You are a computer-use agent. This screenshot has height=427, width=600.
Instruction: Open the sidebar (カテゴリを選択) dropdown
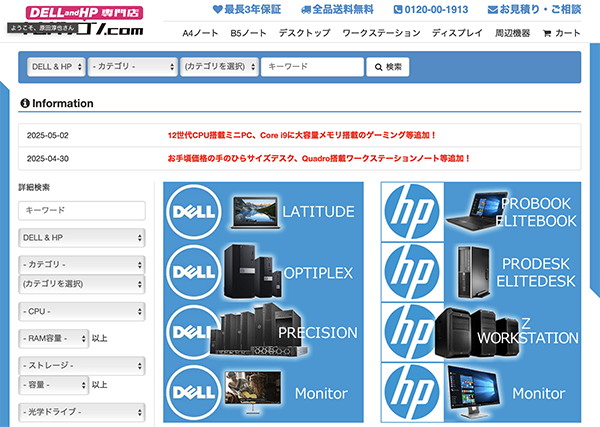tap(82, 284)
